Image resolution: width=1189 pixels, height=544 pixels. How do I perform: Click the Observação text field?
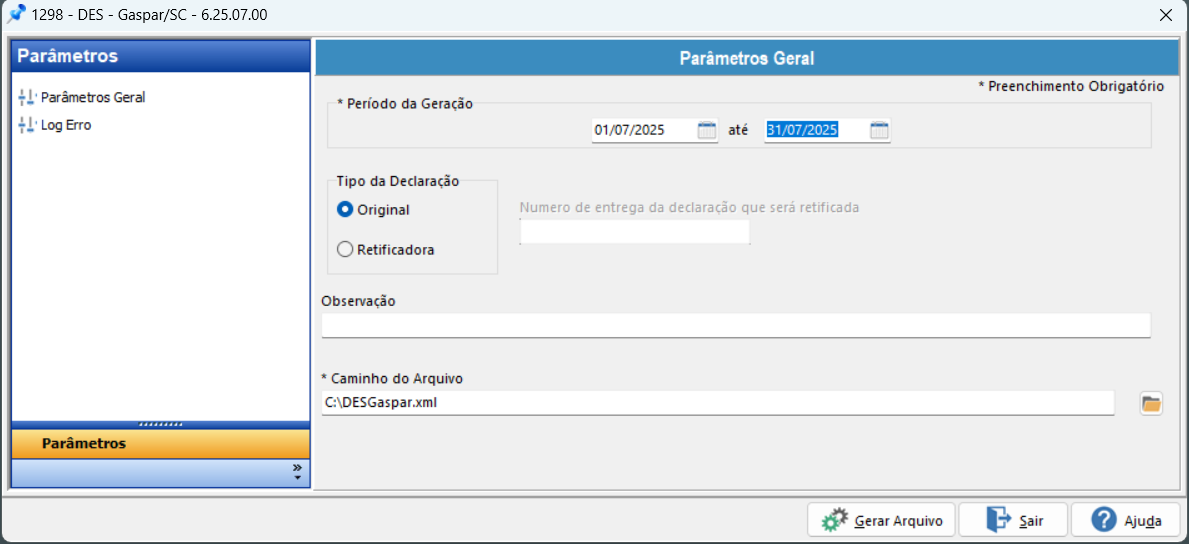point(735,325)
